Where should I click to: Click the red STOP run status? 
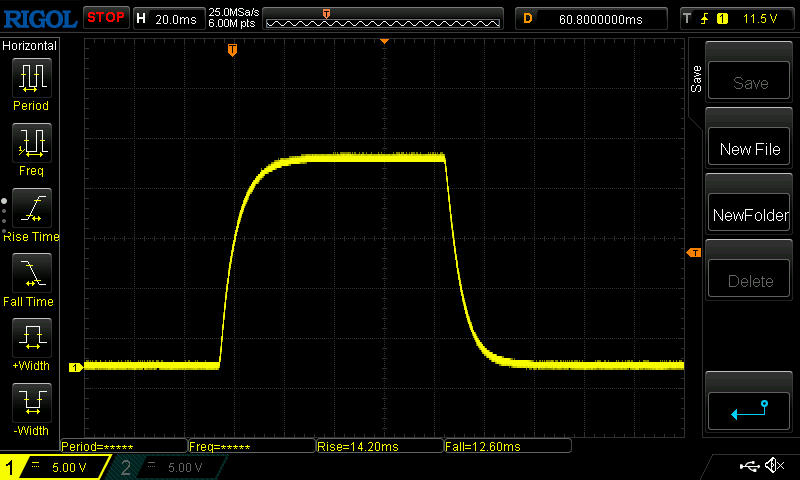pyautogui.click(x=105, y=17)
